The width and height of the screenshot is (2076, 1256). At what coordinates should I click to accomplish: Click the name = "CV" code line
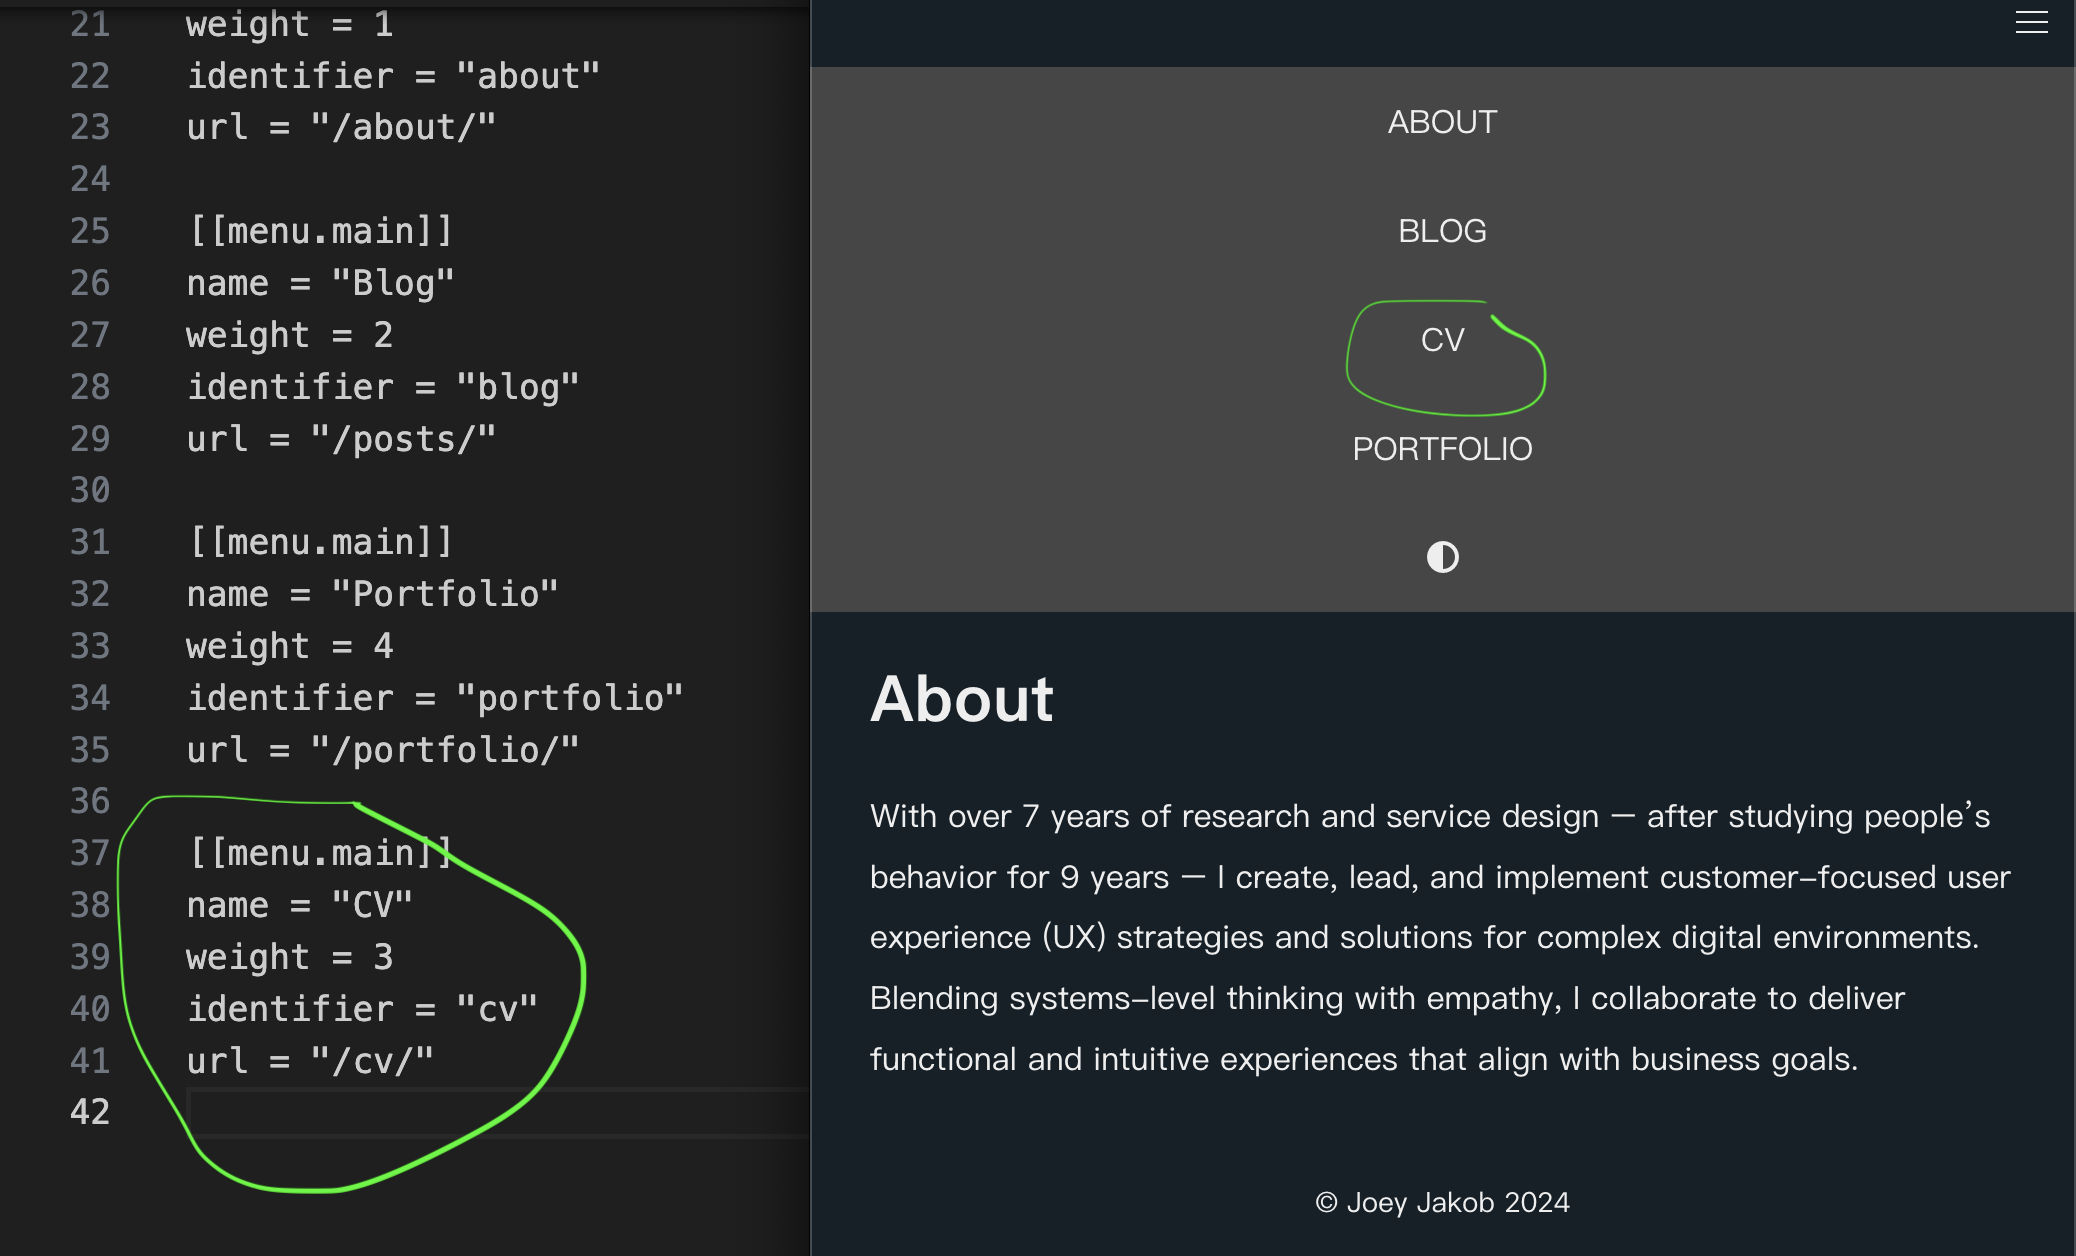coord(299,905)
